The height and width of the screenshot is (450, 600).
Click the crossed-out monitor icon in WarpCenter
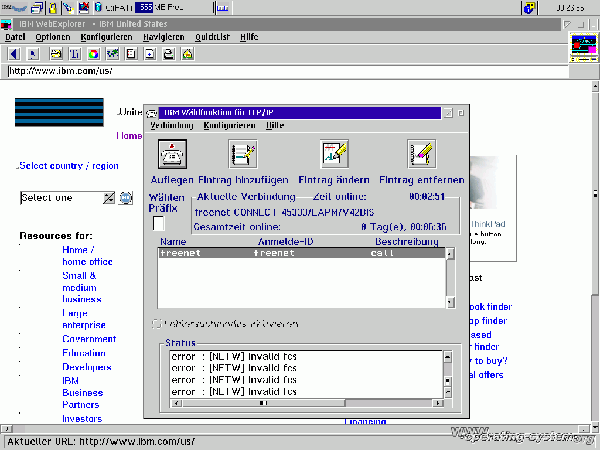click(84, 7)
